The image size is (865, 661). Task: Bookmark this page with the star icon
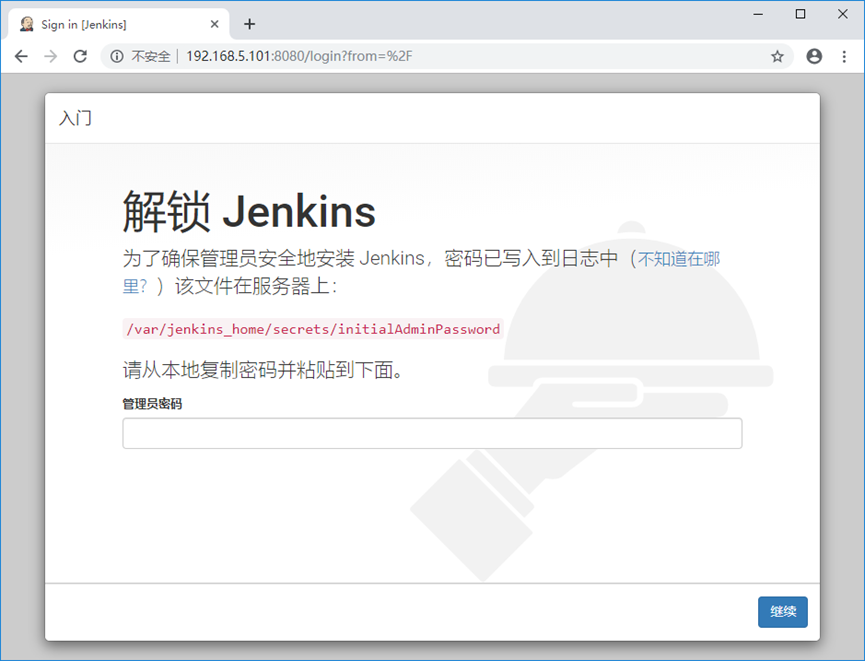[x=777, y=56]
